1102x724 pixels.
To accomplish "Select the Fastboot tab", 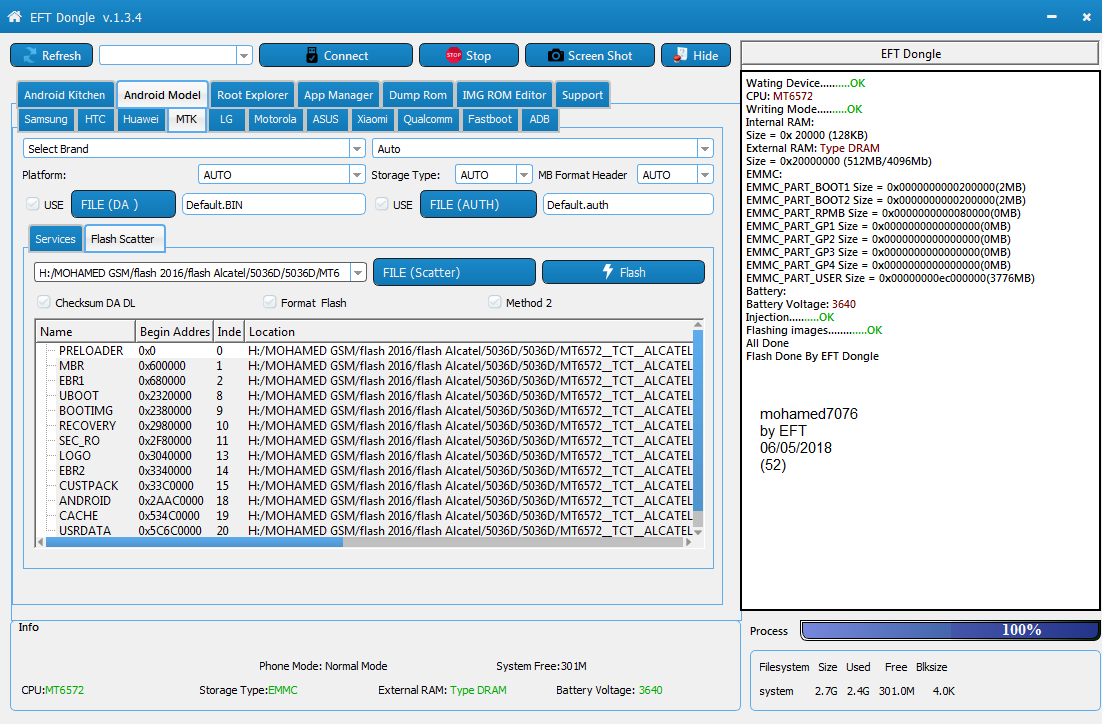I will pos(490,119).
